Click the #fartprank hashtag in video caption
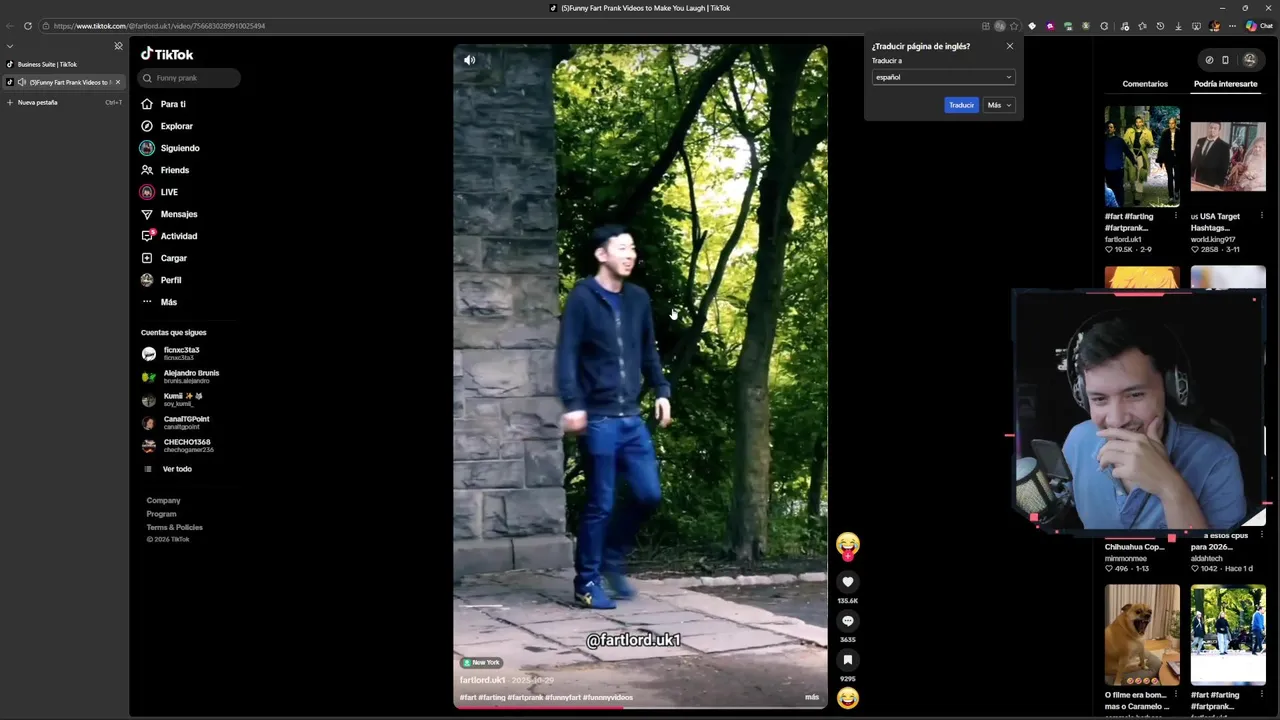1280x720 pixels. pos(525,697)
